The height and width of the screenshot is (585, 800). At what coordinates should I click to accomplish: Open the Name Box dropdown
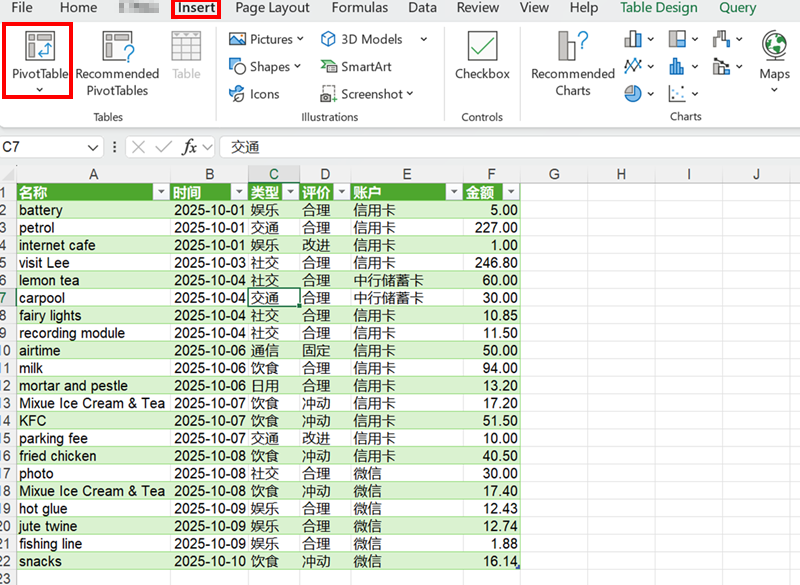coord(92,148)
